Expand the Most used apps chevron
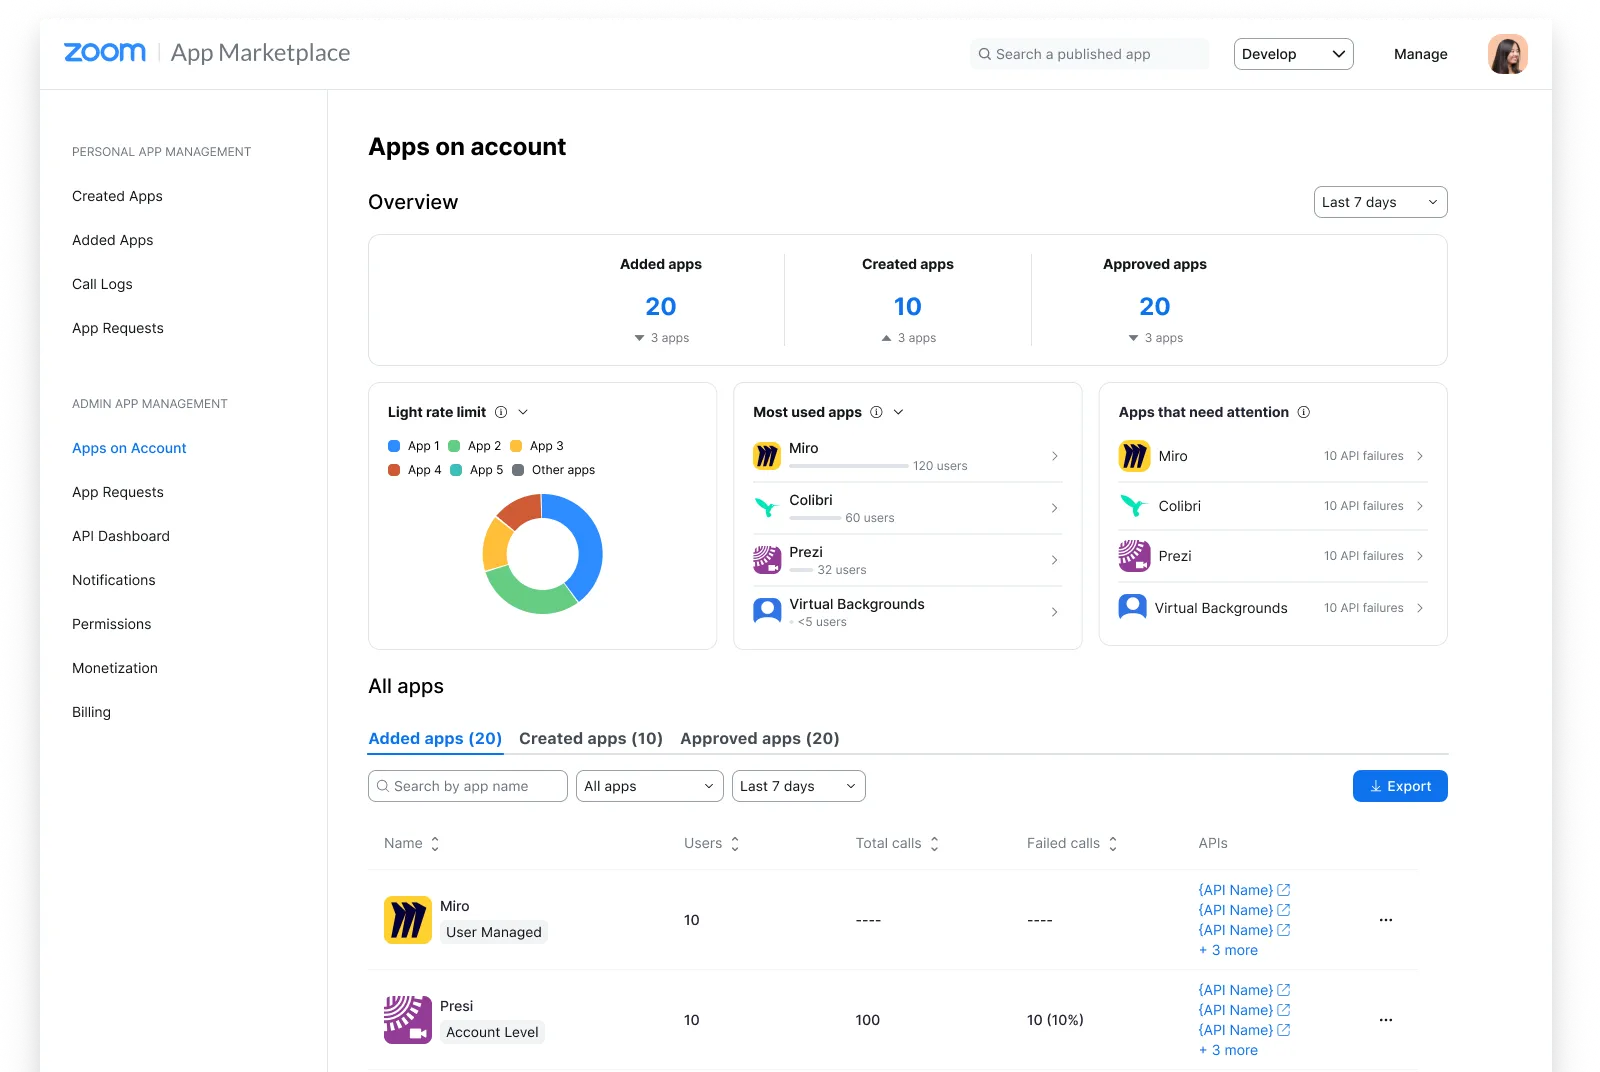Image resolution: width=1600 pixels, height=1072 pixels. pyautogui.click(x=898, y=412)
